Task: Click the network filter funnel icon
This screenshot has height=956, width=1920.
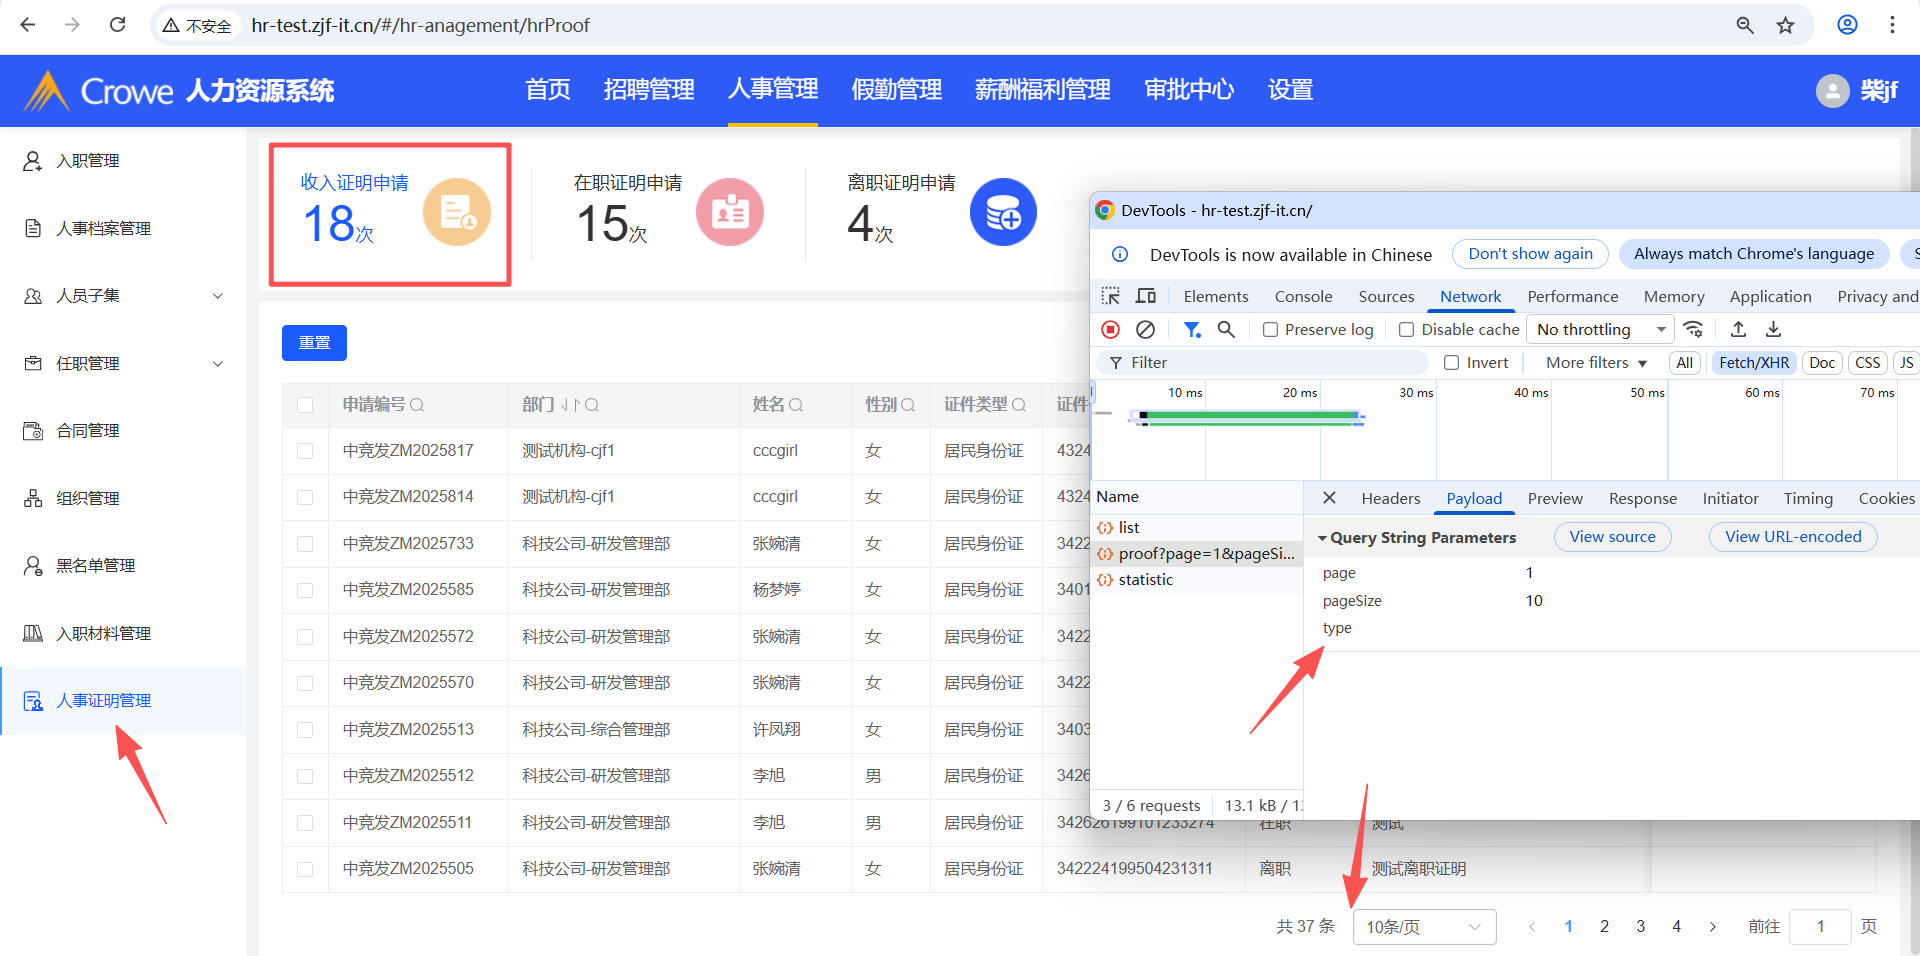Action: [x=1192, y=330]
